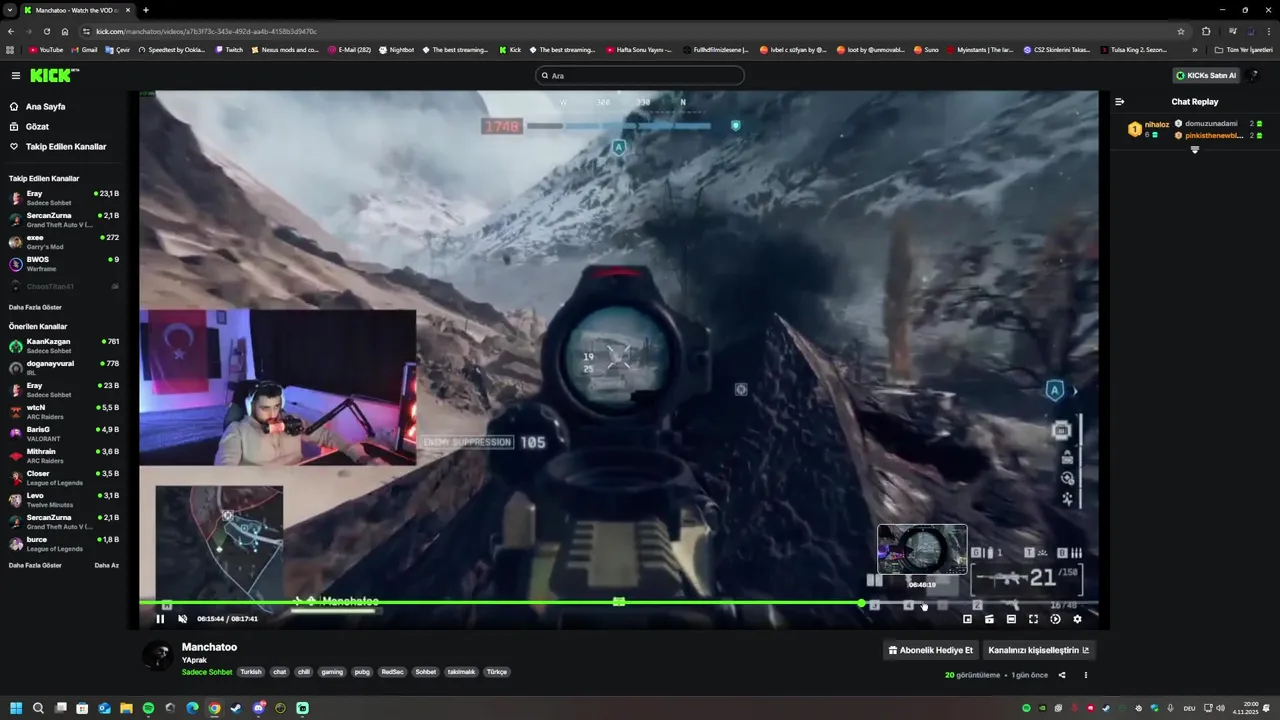Open Mithrain ARC Raiders channel
Screen dimensions: 1280x720
(x=63, y=456)
